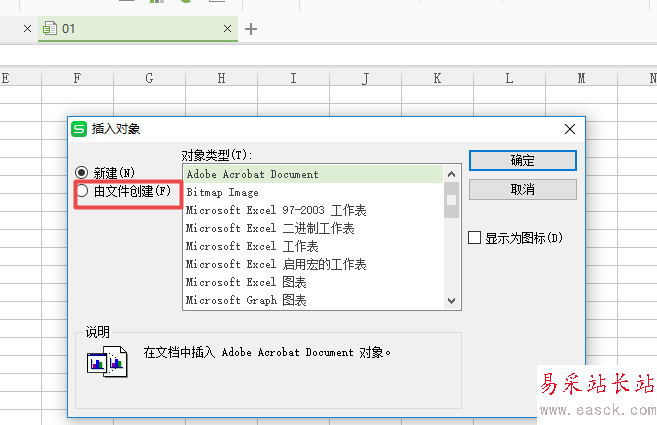Select the 新建(N) radio button
The height and width of the screenshot is (425, 657).
[x=82, y=172]
